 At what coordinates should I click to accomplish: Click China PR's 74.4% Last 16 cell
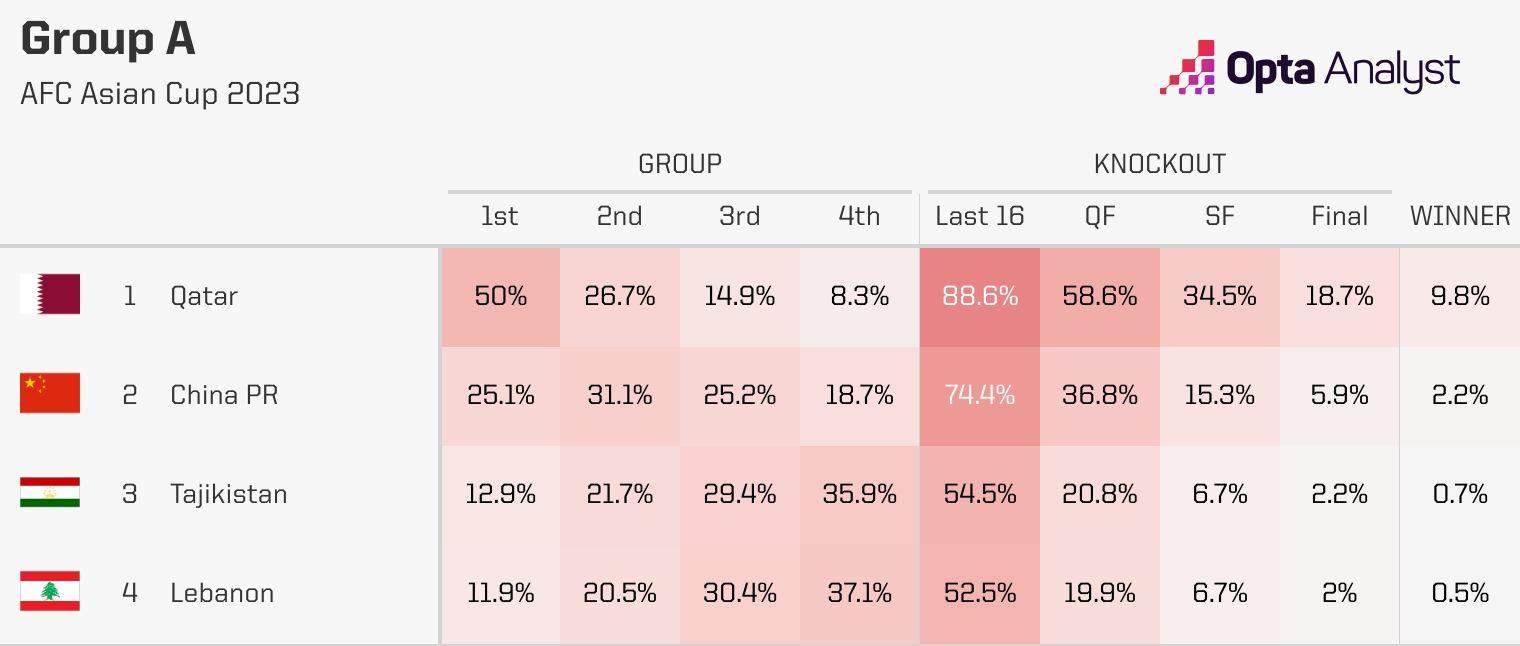[x=980, y=395]
